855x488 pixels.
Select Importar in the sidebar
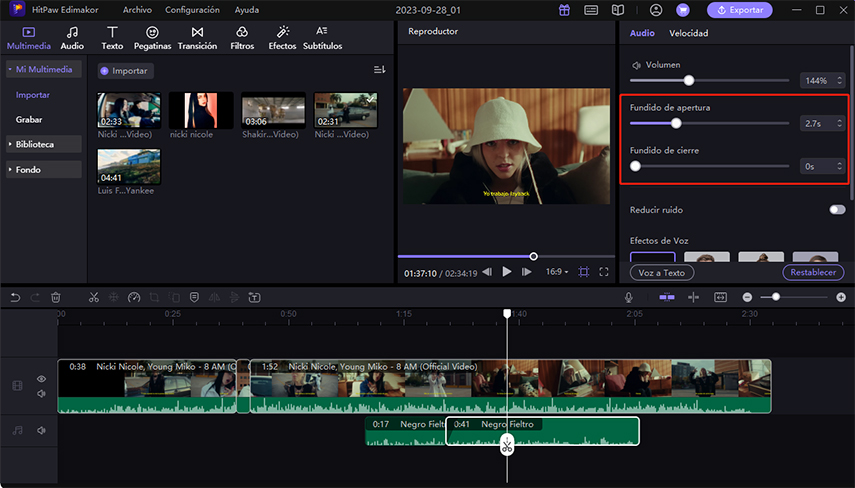[x=33, y=95]
